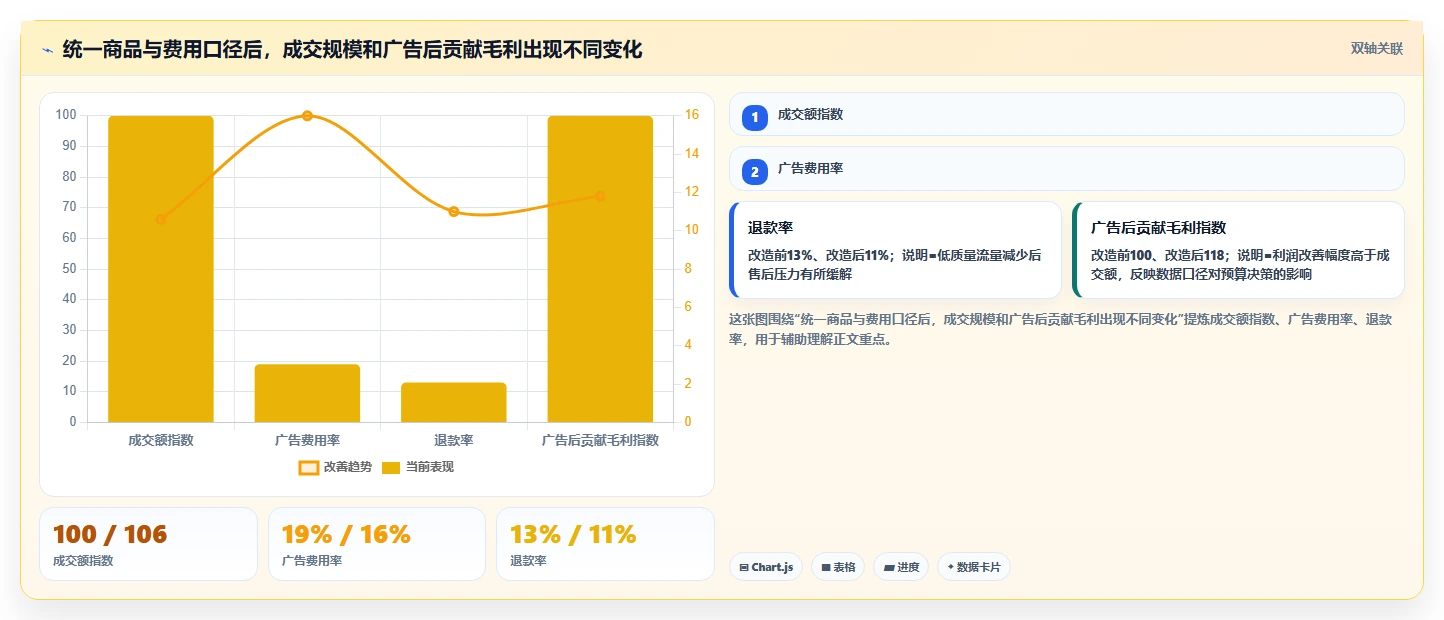Click the text 改造前100、改造后118

pos(1162,255)
